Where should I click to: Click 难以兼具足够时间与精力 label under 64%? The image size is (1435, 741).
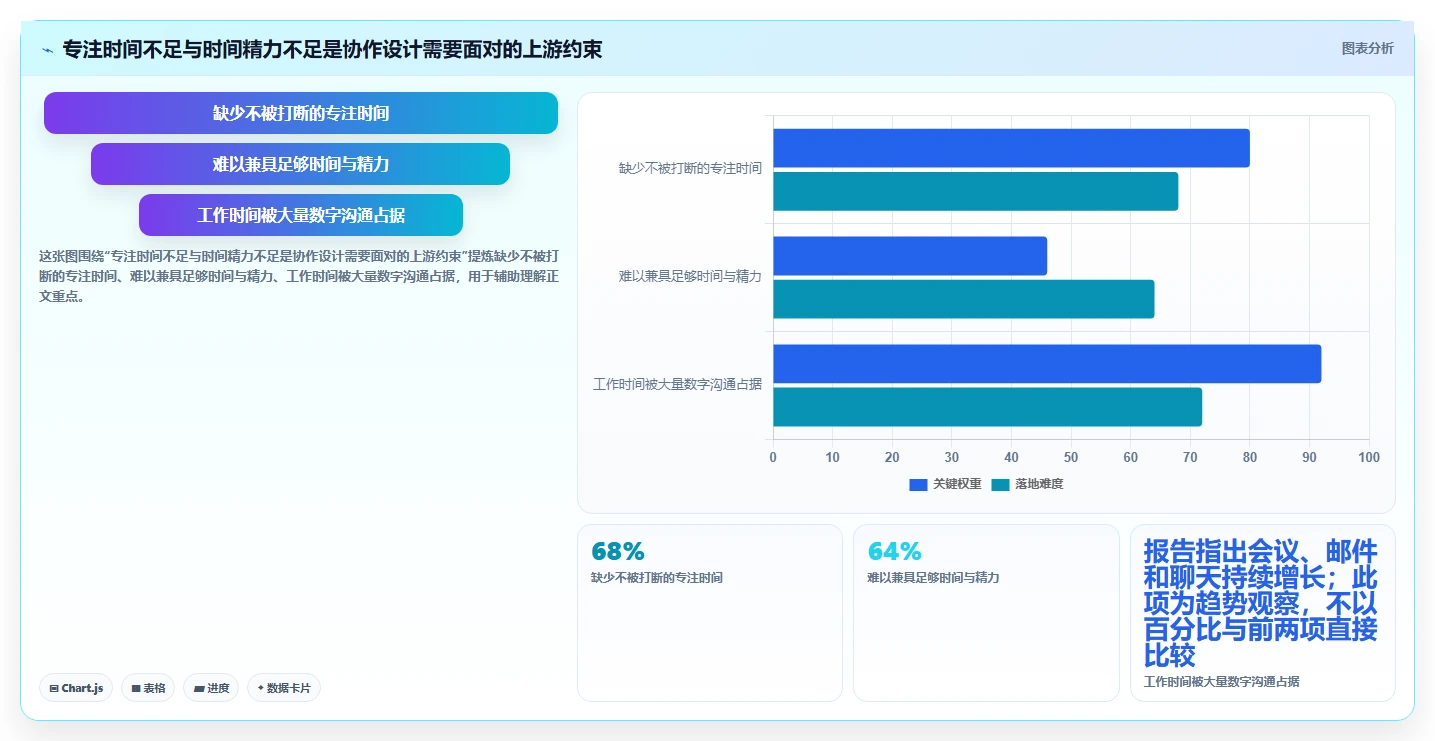(933, 578)
